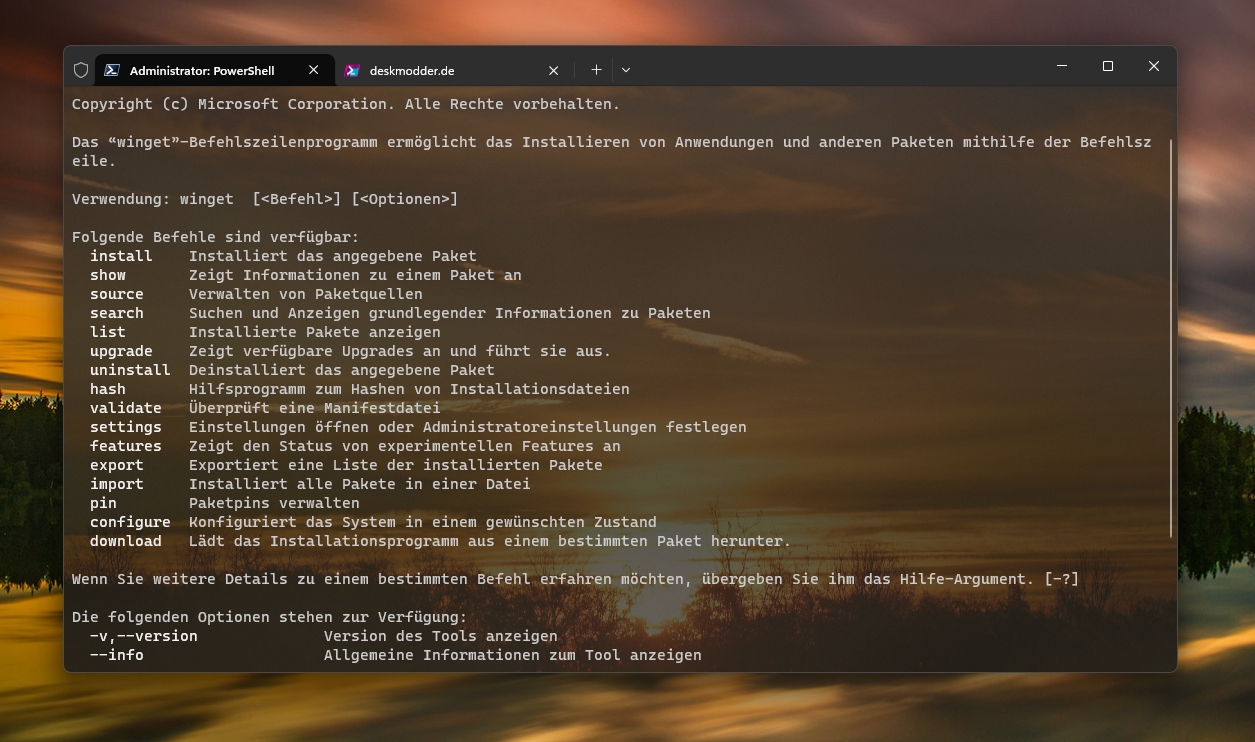Maximize the terminal window
Image resolution: width=1255 pixels, height=742 pixels.
pos(1108,66)
